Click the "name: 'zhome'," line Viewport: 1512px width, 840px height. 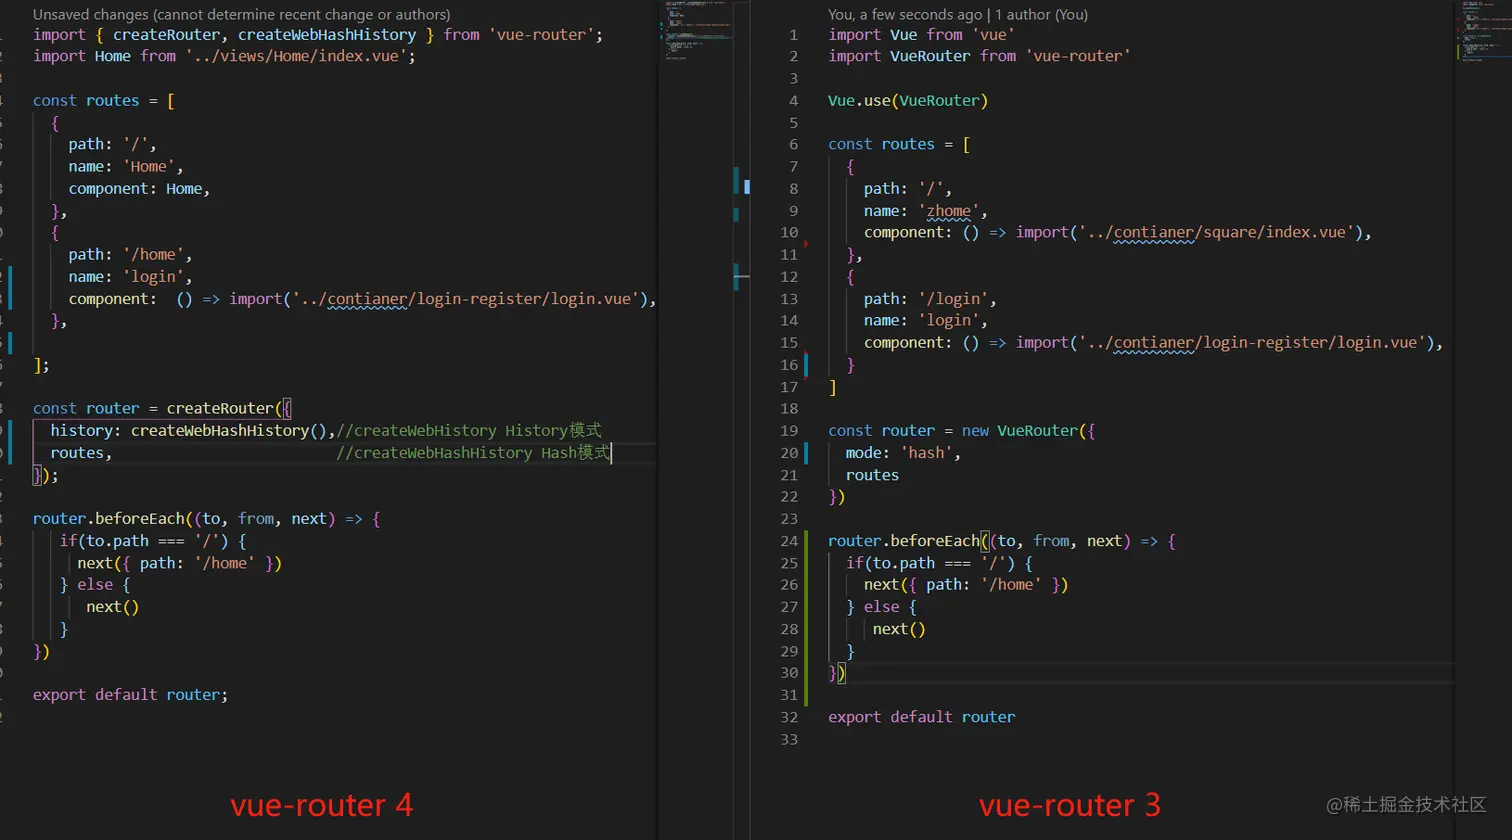pyautogui.click(x=926, y=210)
